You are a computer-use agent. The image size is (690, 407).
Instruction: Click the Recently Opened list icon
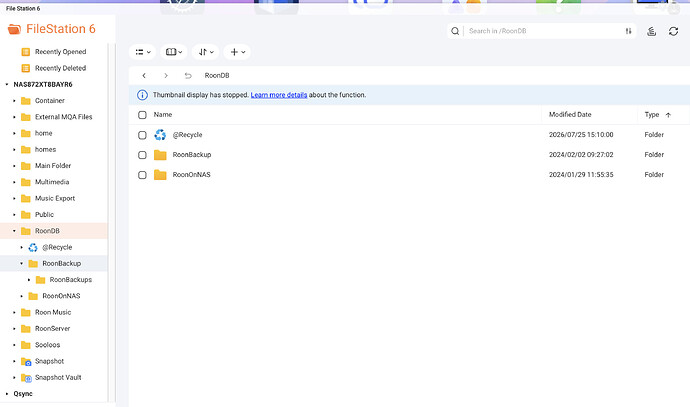pos(26,52)
